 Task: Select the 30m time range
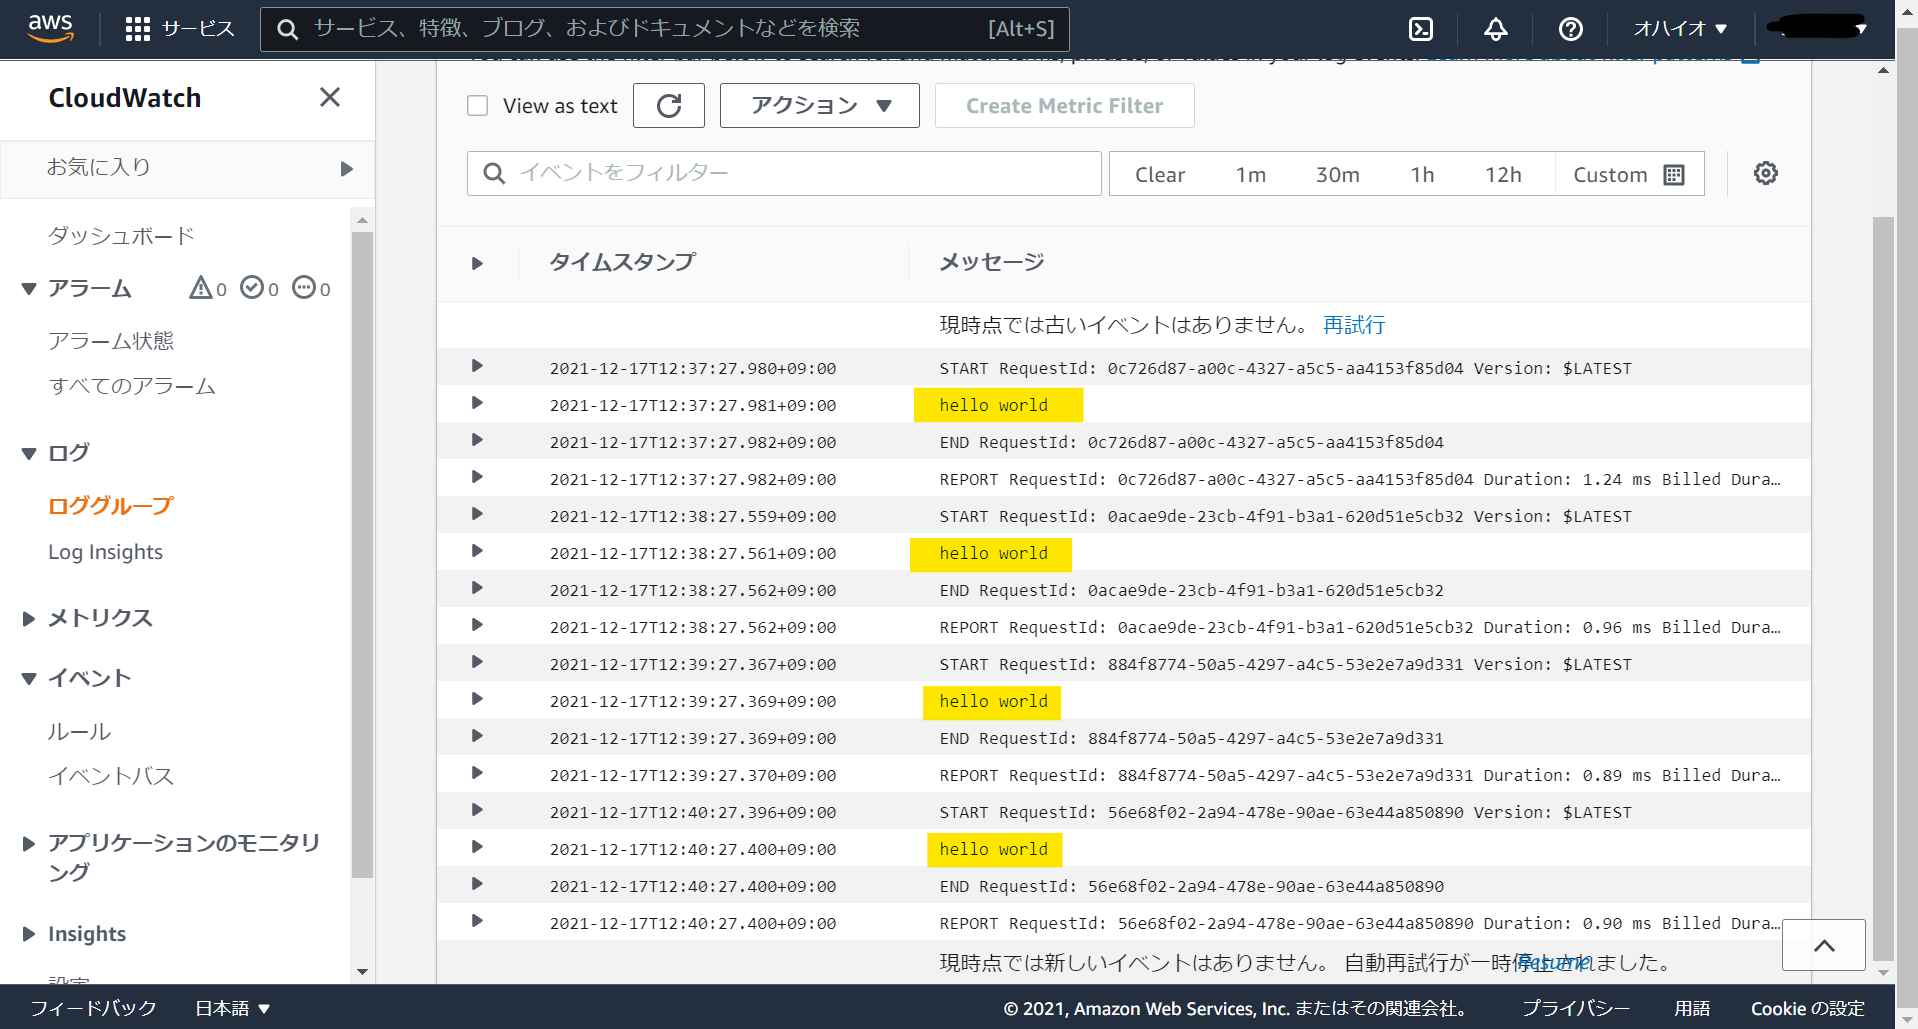(1338, 174)
